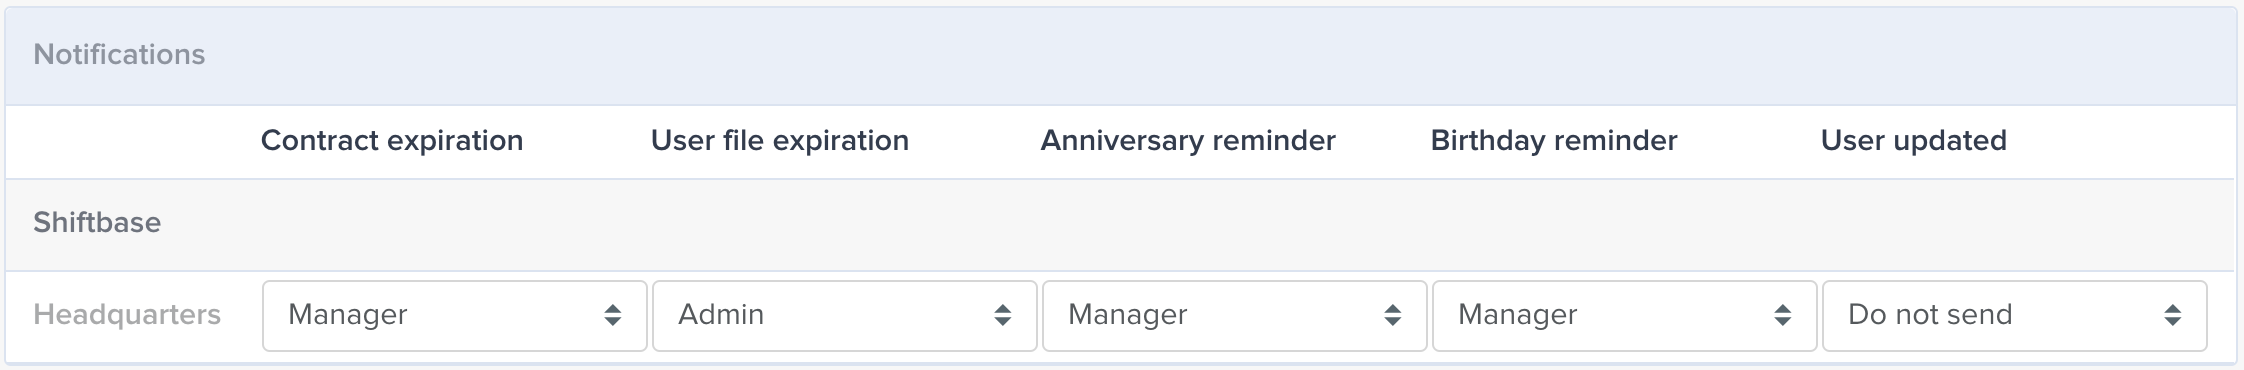The height and width of the screenshot is (370, 2244).
Task: Click the Contract expiration column header
Action: pos(392,141)
